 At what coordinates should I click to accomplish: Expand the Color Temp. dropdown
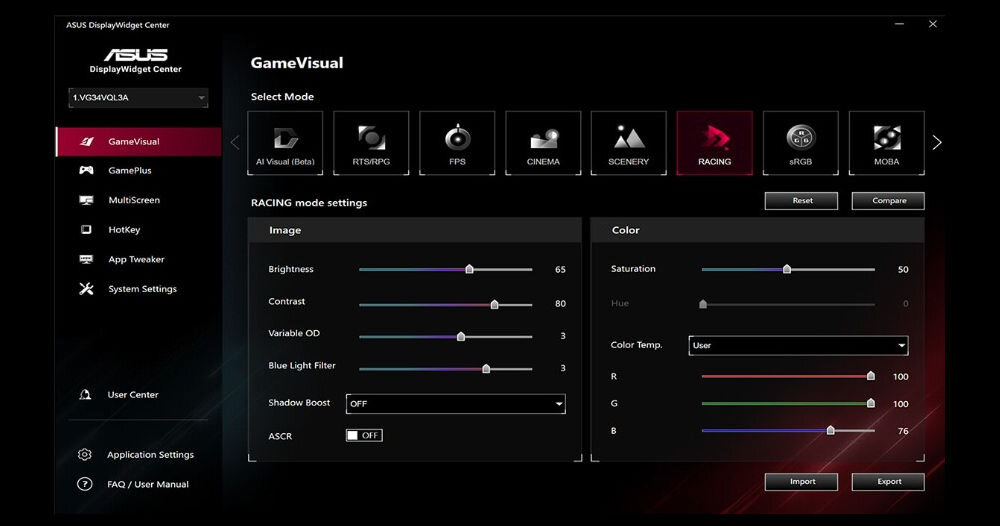798,345
